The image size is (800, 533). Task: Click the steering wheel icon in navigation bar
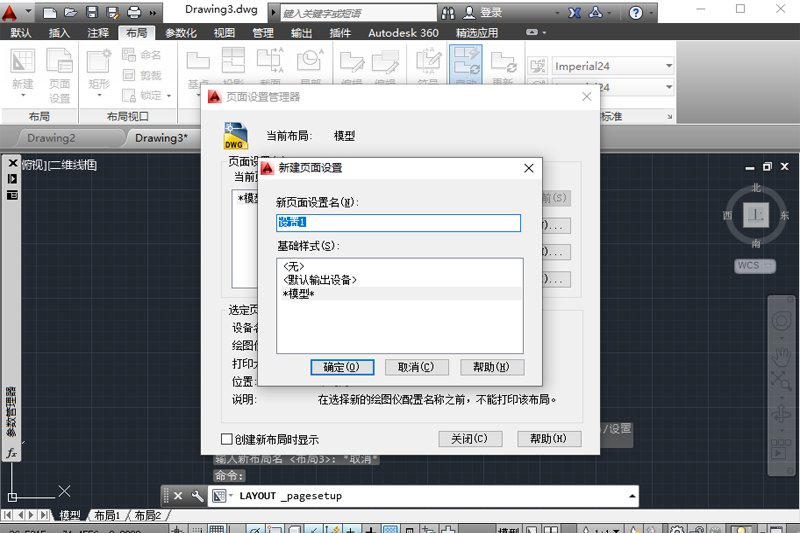pyautogui.click(x=781, y=321)
